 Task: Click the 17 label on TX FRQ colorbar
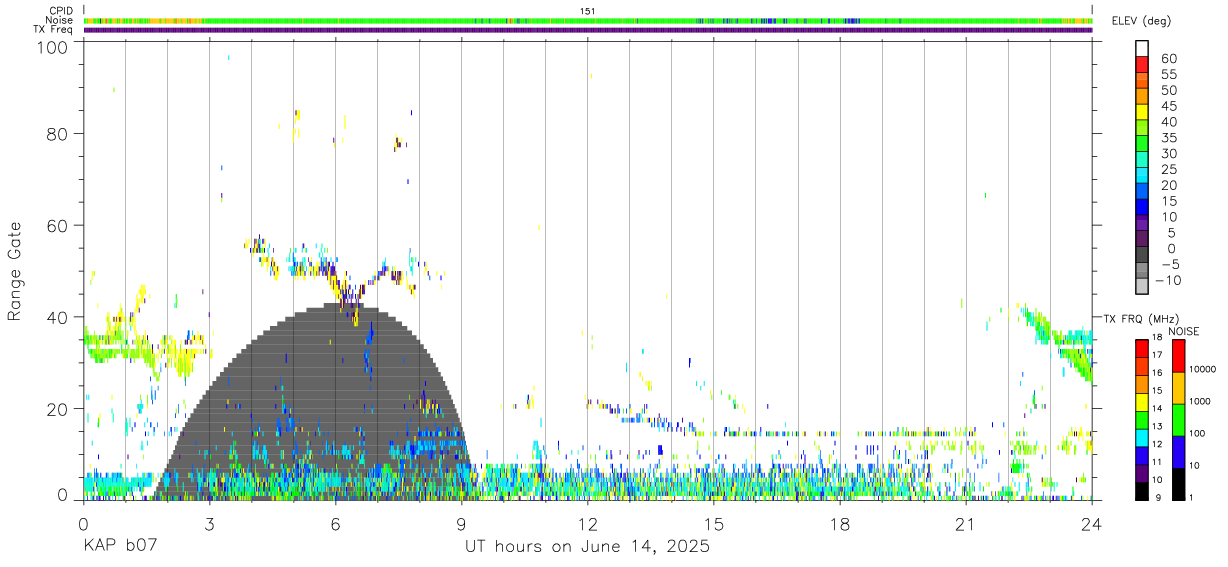click(1158, 355)
